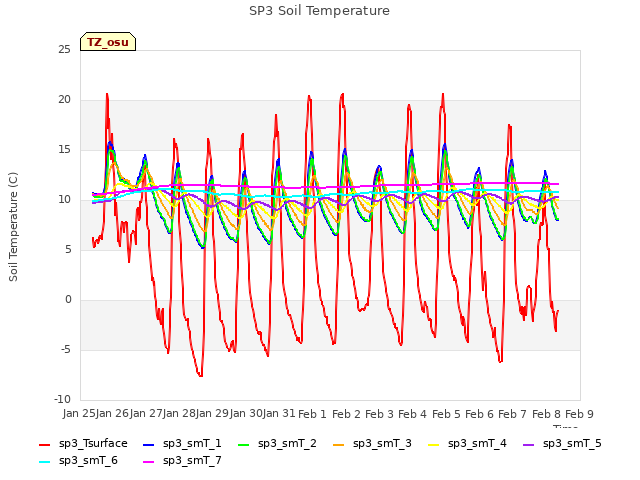Toggle the sp3_smT_5 legend entry
Screen dimensions: 640x480
point(562,444)
